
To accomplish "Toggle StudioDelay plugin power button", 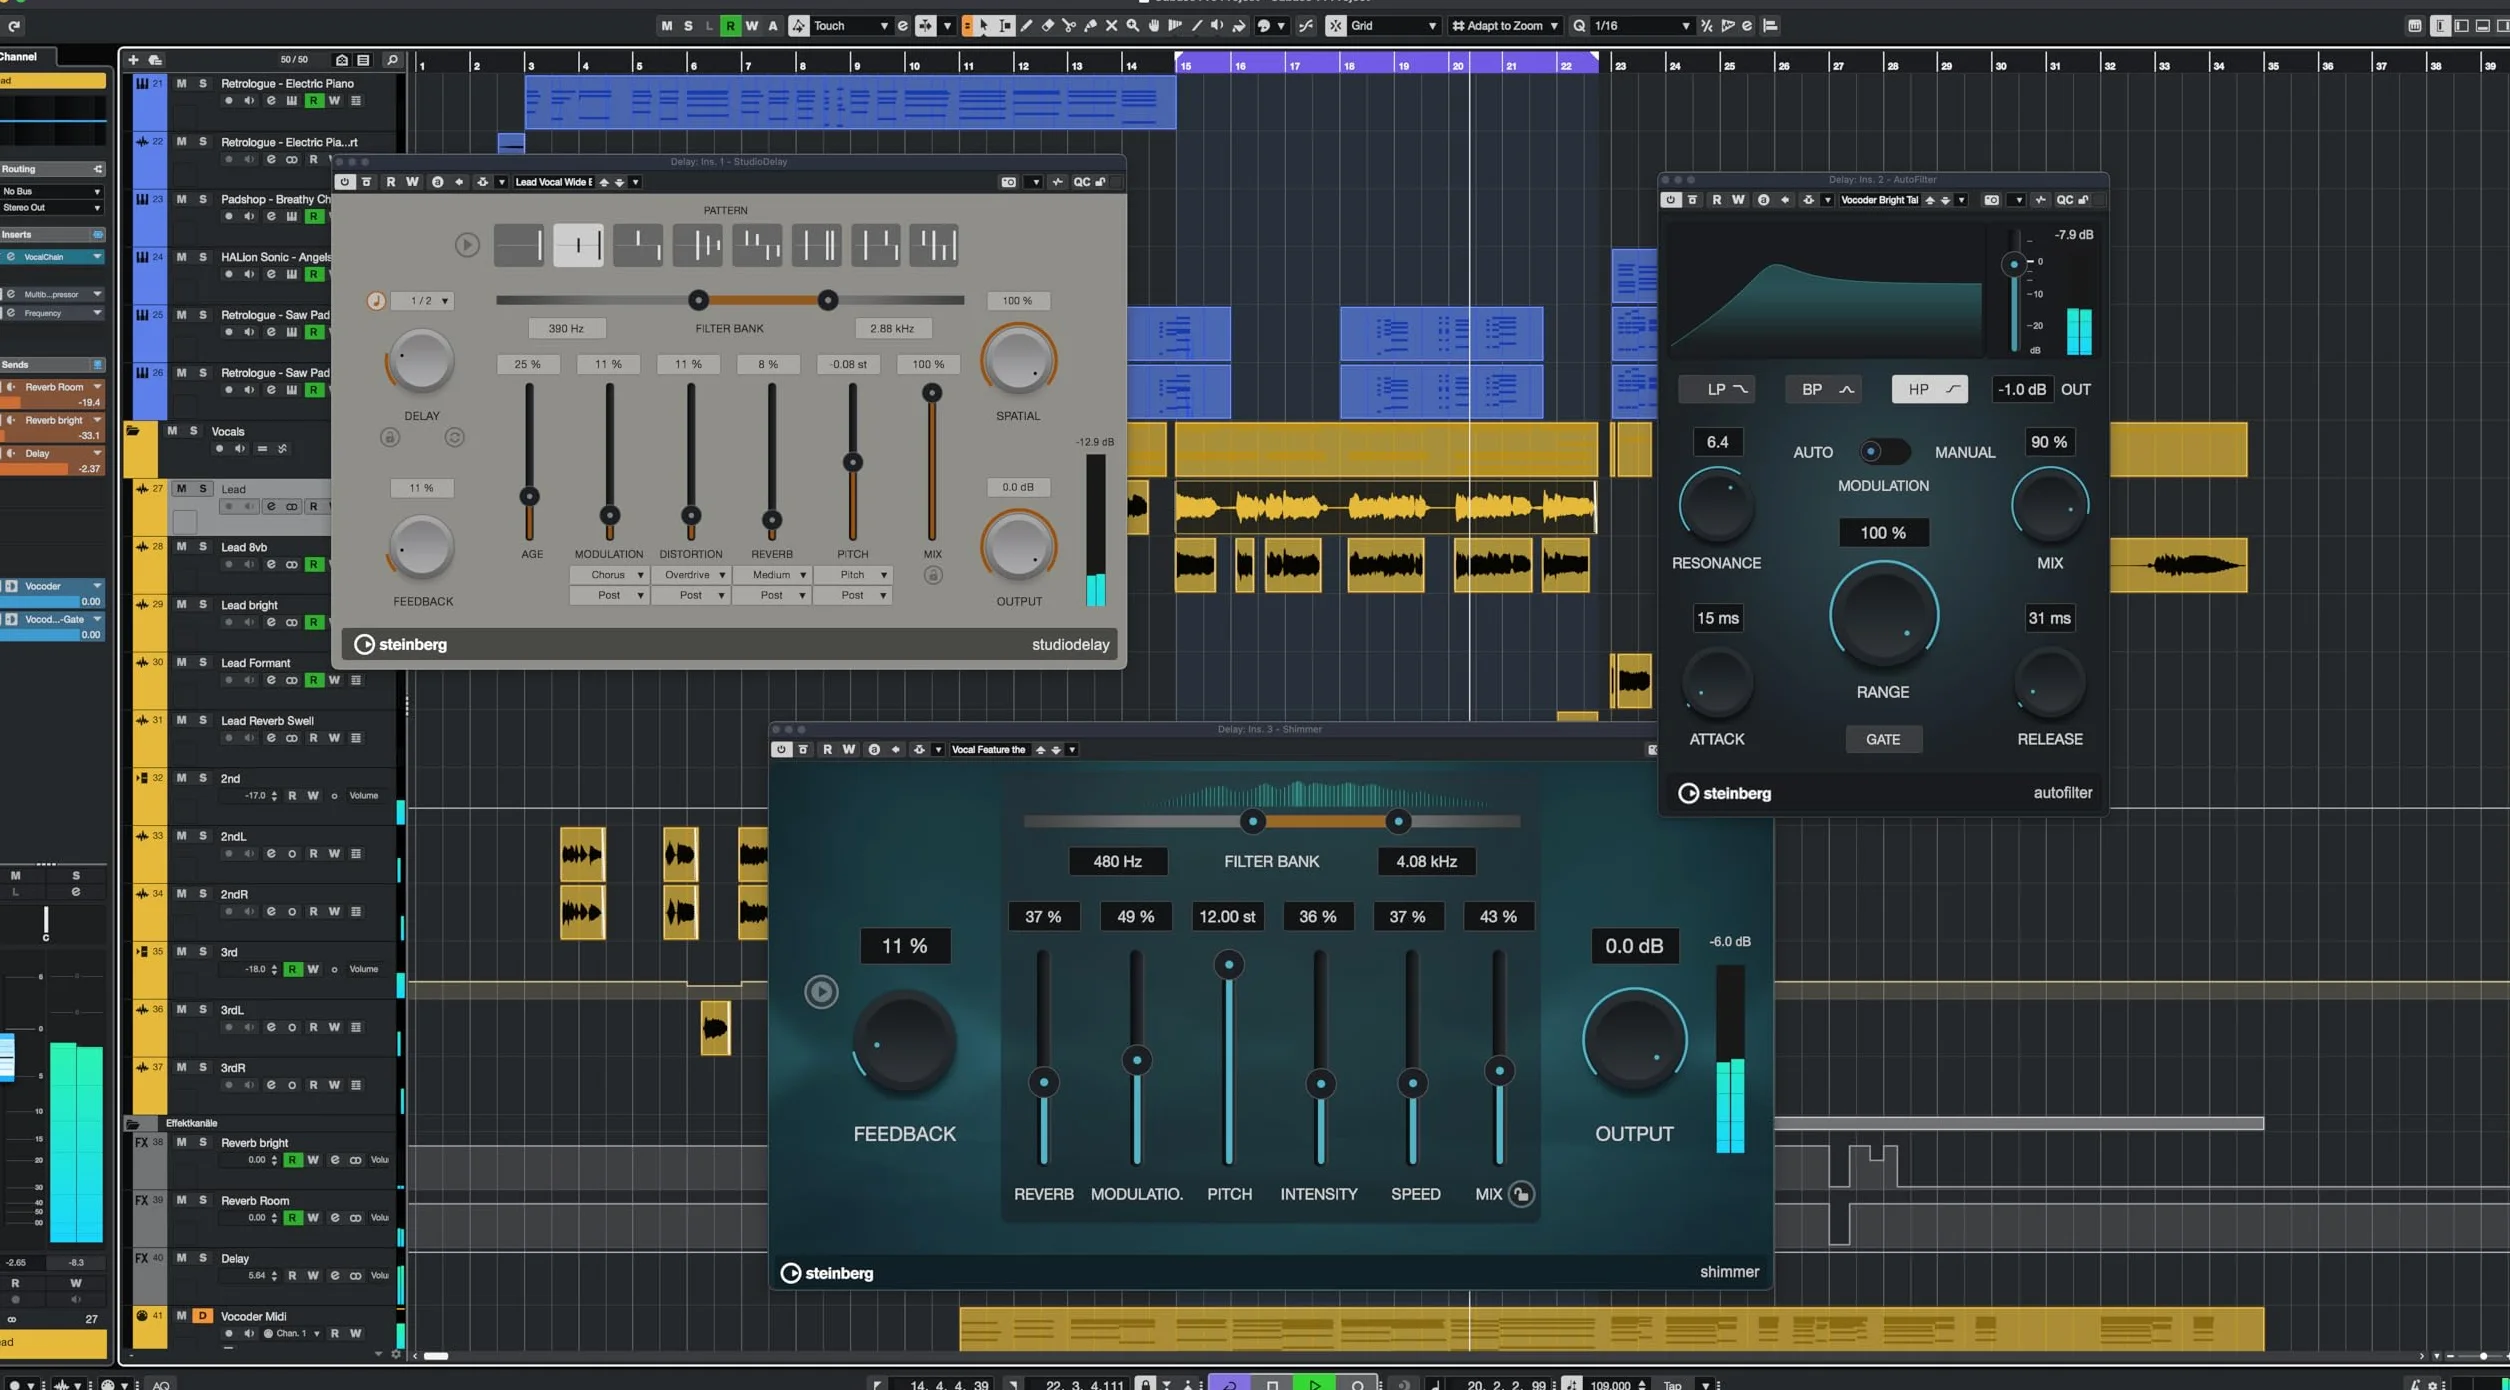I will click(345, 182).
